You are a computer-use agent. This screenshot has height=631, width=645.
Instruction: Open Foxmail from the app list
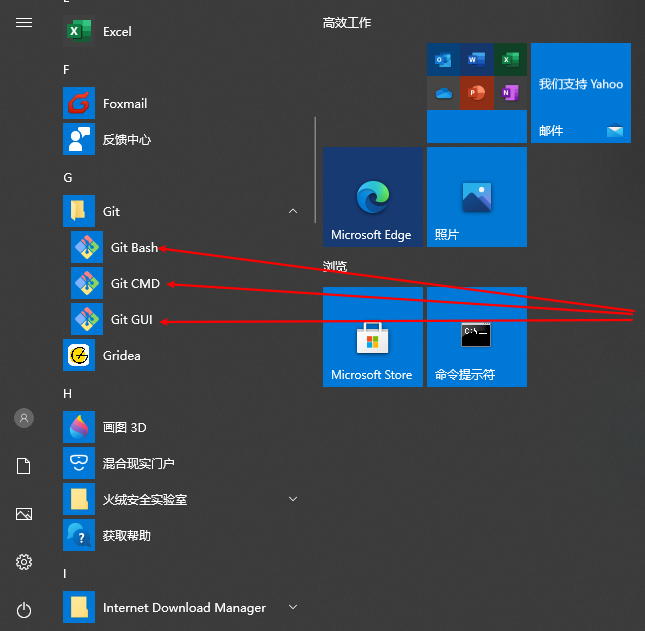click(x=124, y=103)
